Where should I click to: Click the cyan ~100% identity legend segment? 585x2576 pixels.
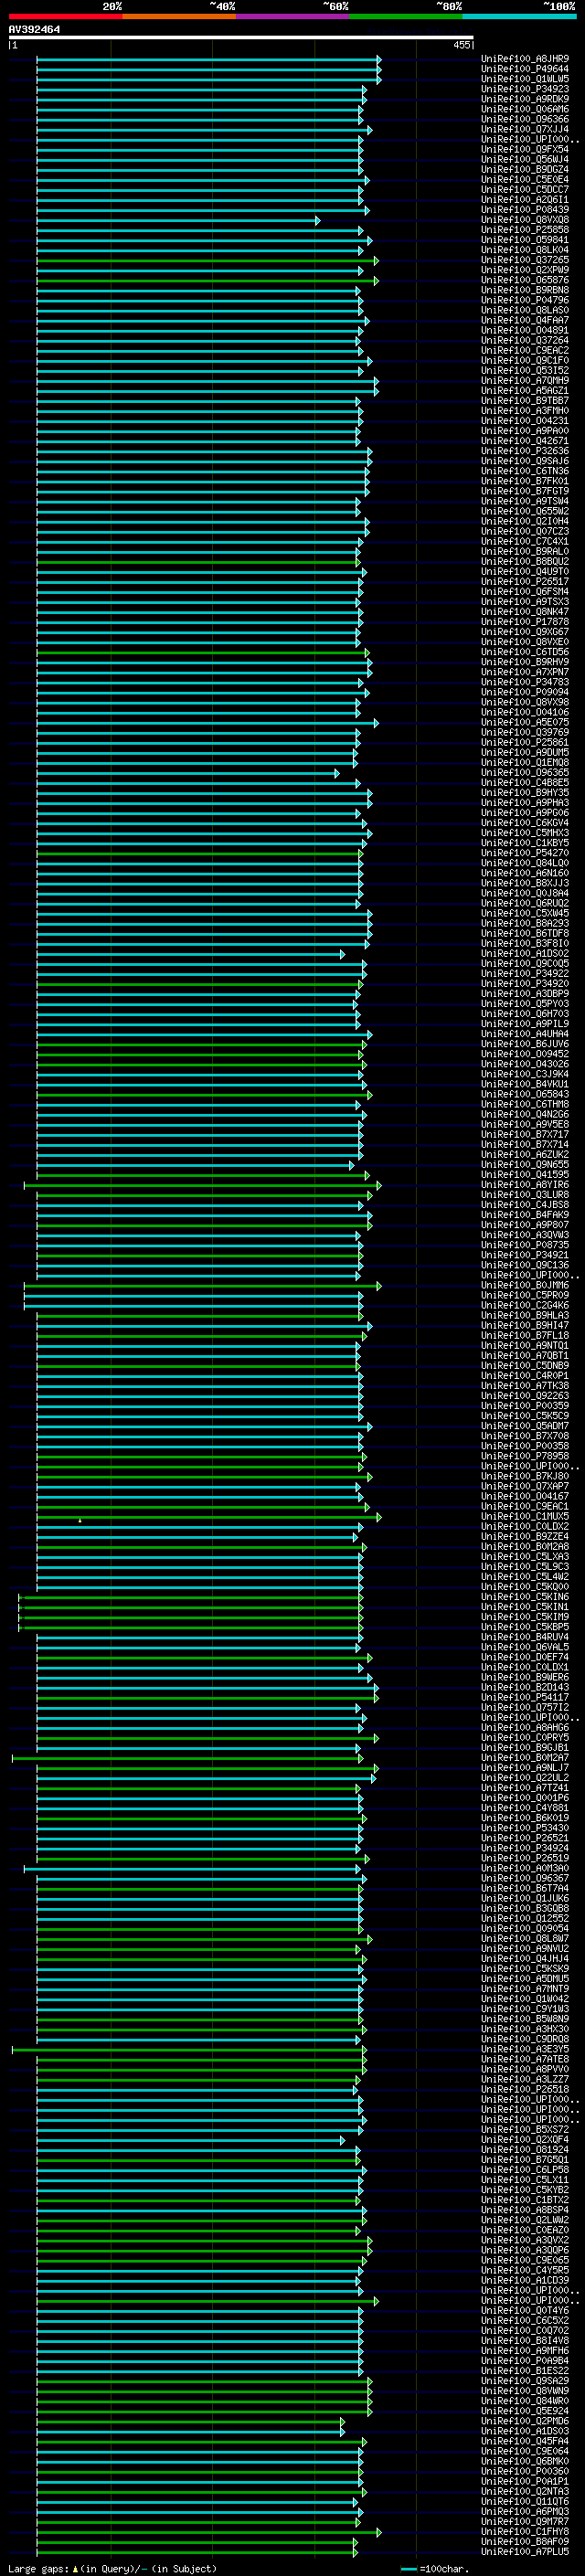click(519, 16)
